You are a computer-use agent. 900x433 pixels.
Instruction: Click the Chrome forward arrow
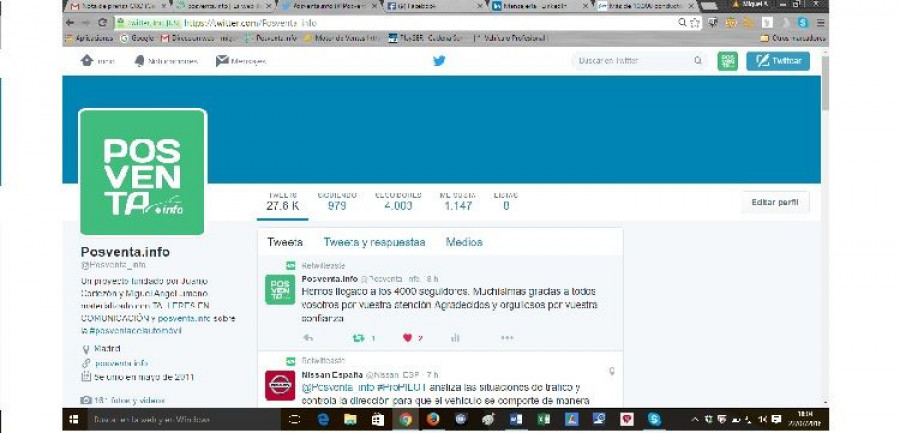point(86,23)
